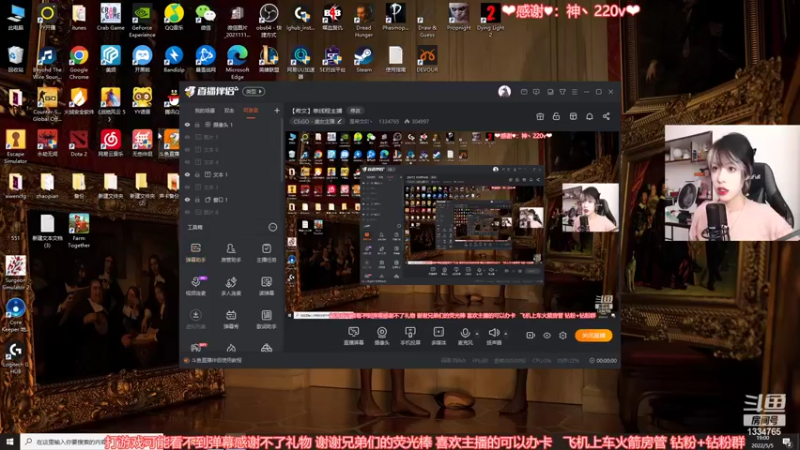
Task: Open the 弹幕秀 tool
Action: pyautogui.click(x=231, y=319)
